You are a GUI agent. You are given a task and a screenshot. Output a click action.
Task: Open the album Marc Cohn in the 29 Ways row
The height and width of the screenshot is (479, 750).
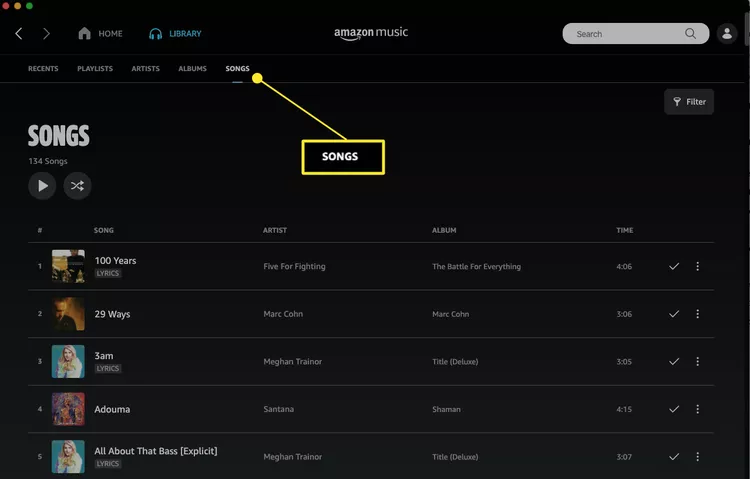pyautogui.click(x=451, y=314)
